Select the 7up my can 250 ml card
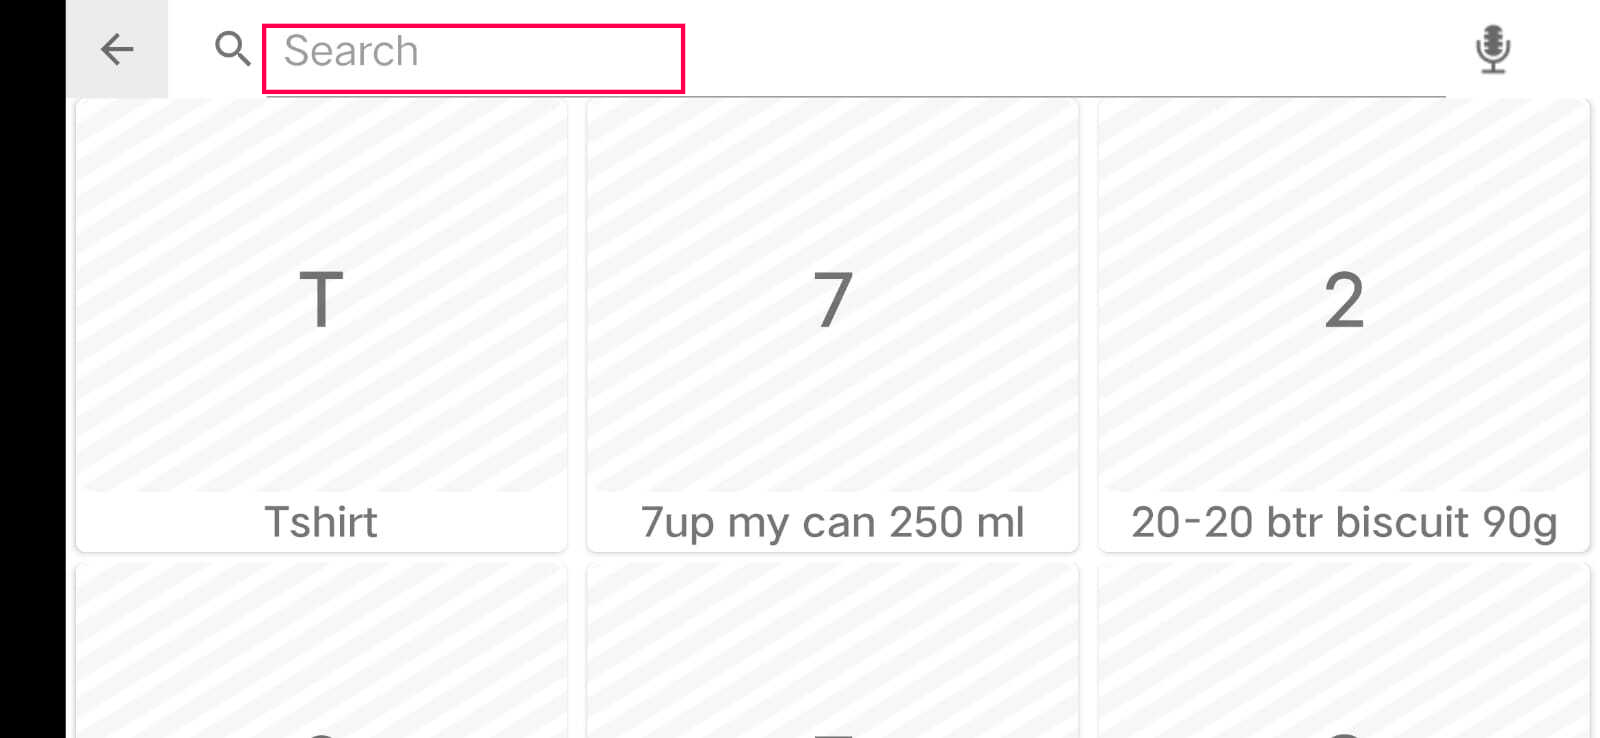Screen dimensions: 1600x738 pos(832,325)
